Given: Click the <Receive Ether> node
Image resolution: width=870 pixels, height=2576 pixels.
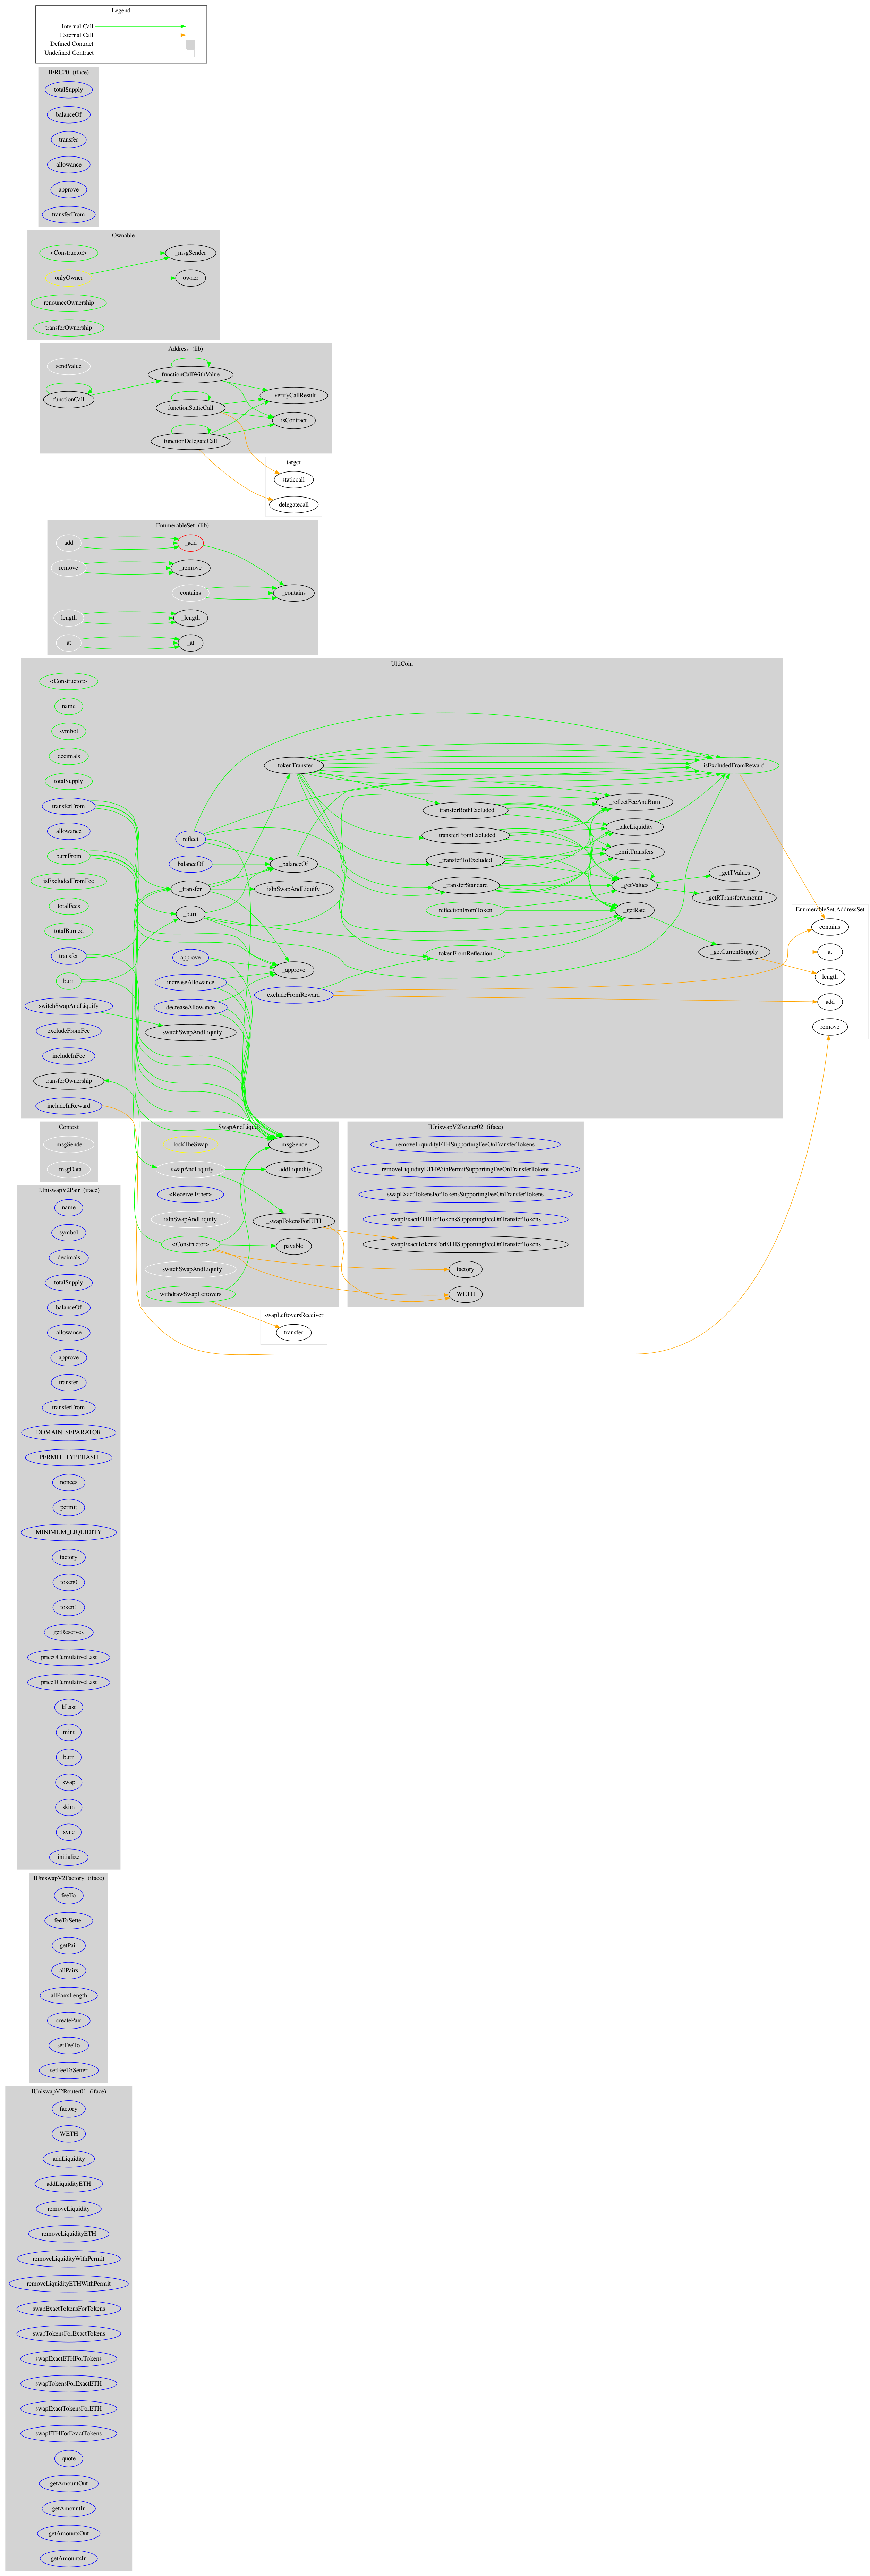Looking at the screenshot, I should coord(190,1194).
